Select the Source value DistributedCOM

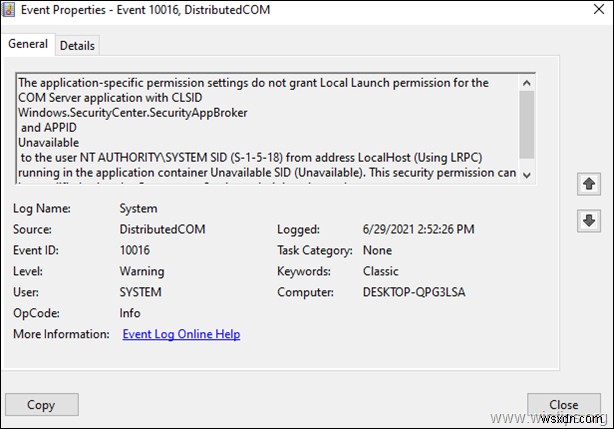162,229
